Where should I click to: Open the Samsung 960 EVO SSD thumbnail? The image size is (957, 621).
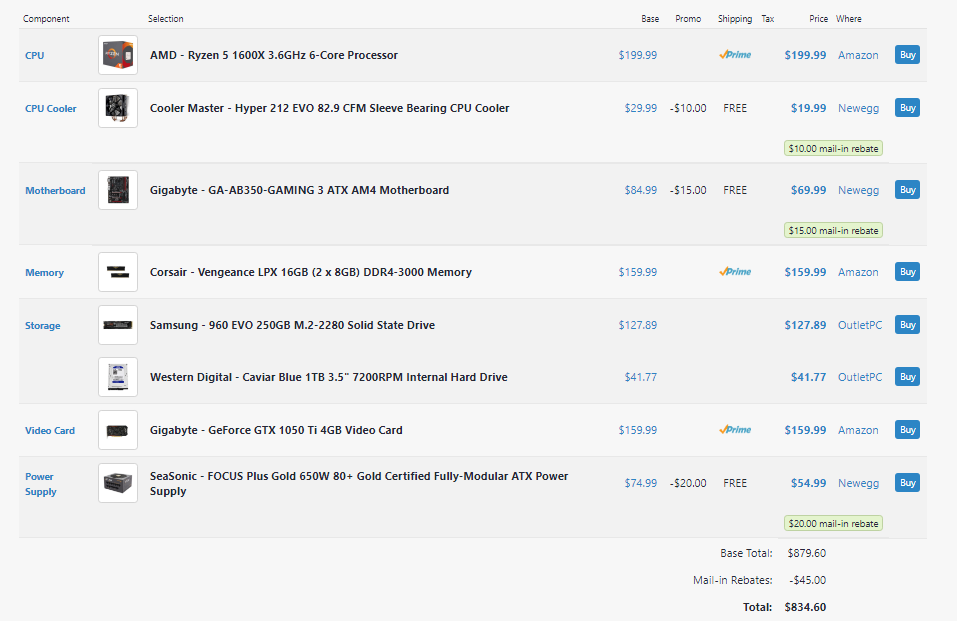(x=118, y=325)
